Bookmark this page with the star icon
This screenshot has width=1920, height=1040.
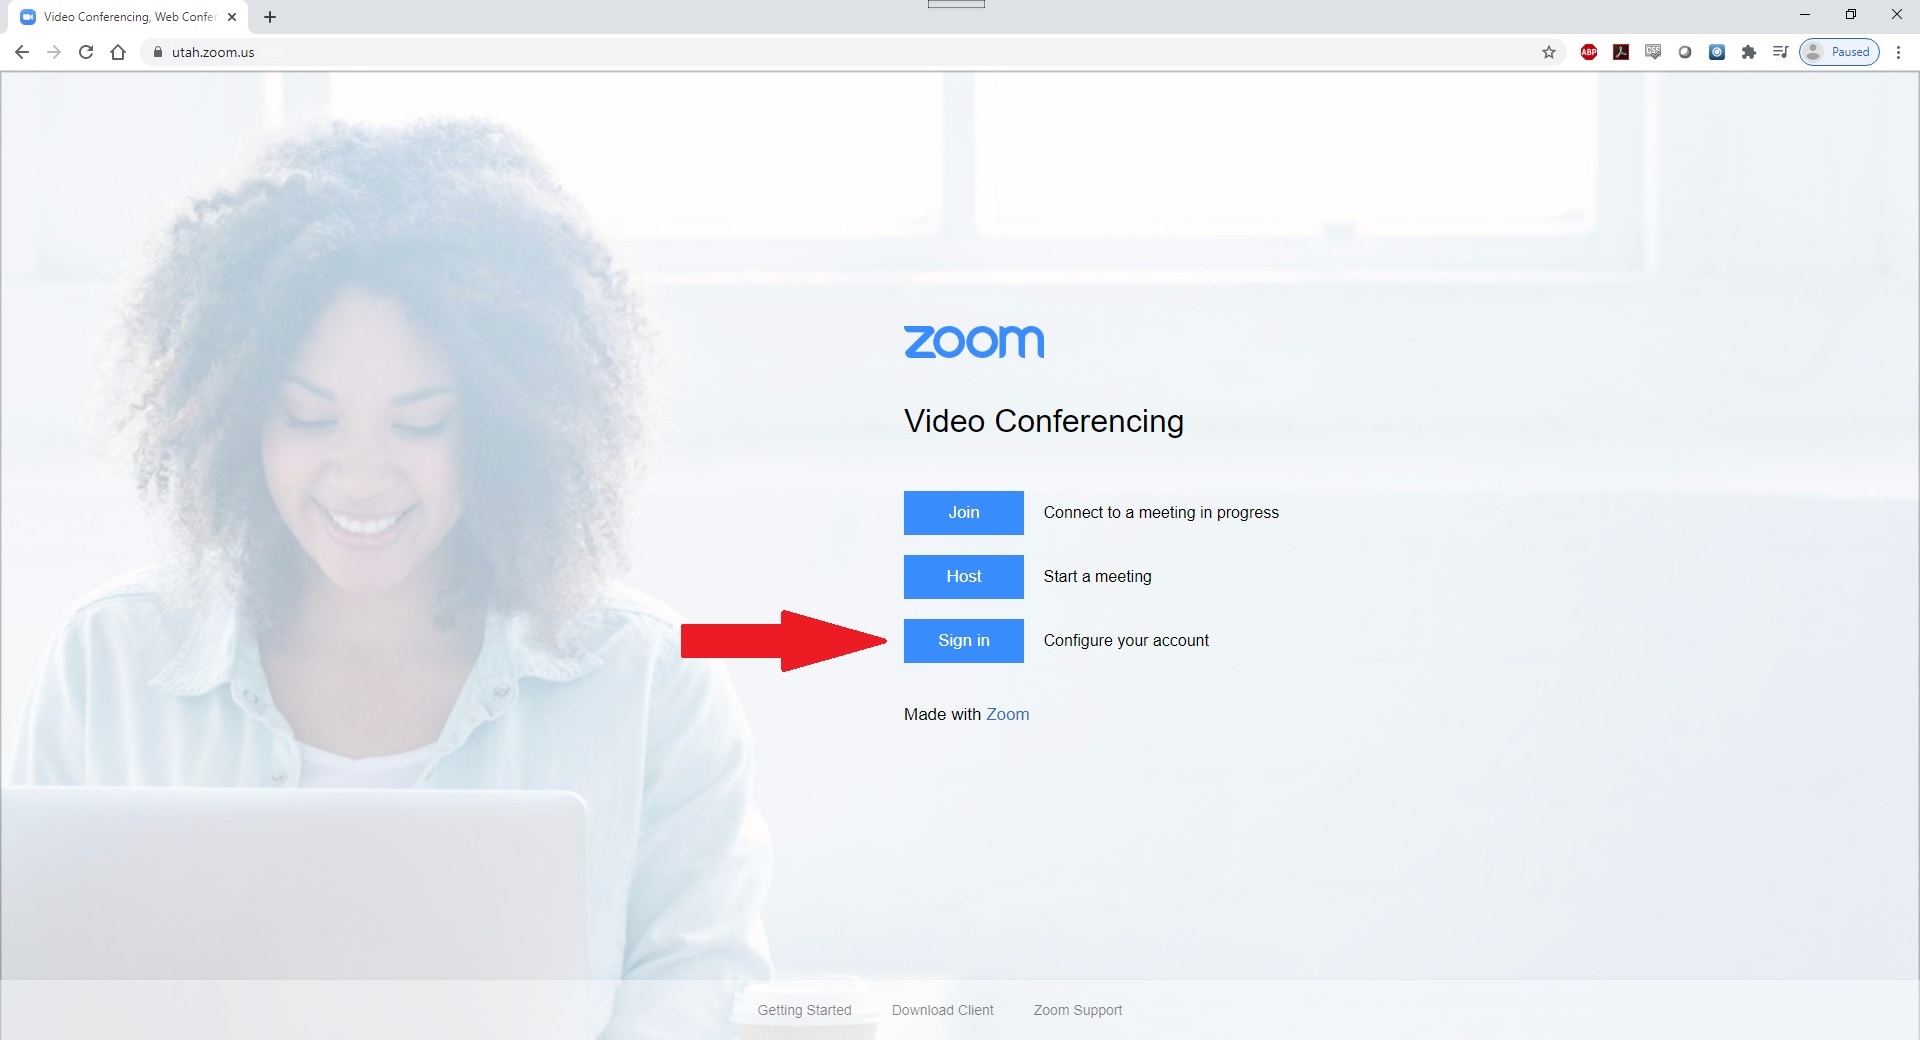pyautogui.click(x=1549, y=52)
